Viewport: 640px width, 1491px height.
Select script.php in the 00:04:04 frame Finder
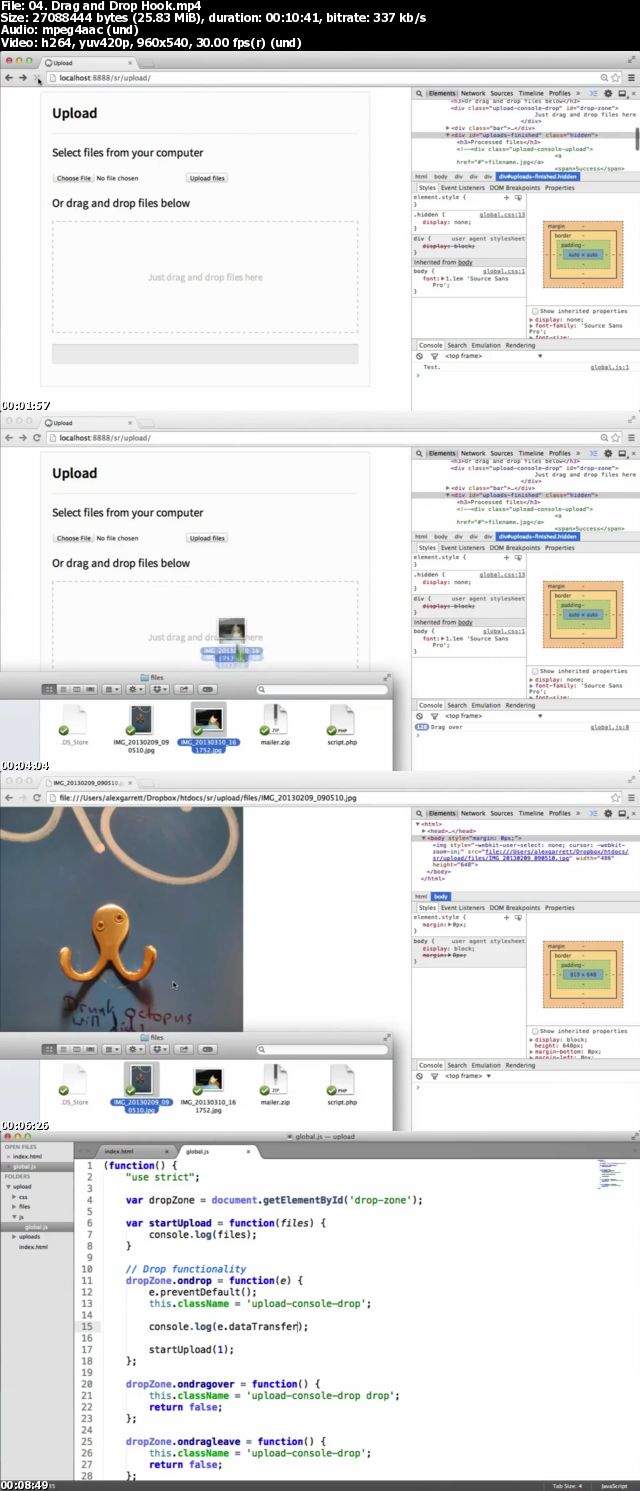coord(342,726)
